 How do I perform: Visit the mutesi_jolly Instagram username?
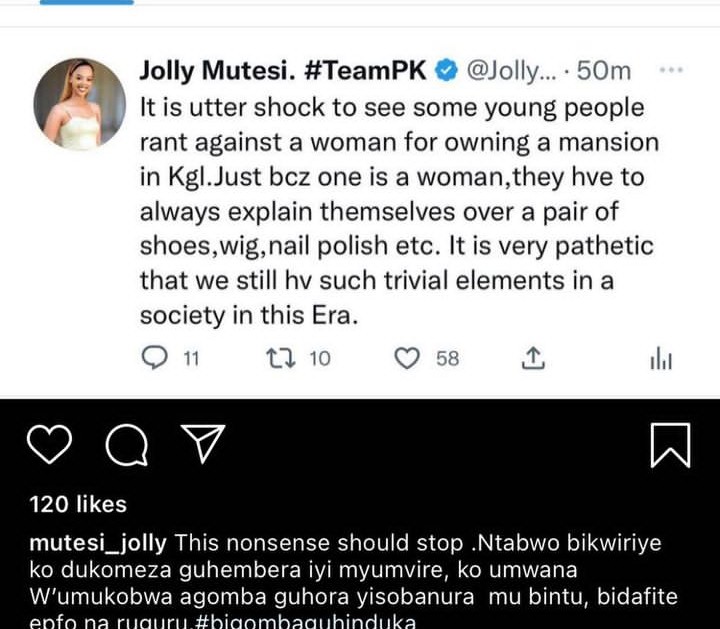(99, 544)
